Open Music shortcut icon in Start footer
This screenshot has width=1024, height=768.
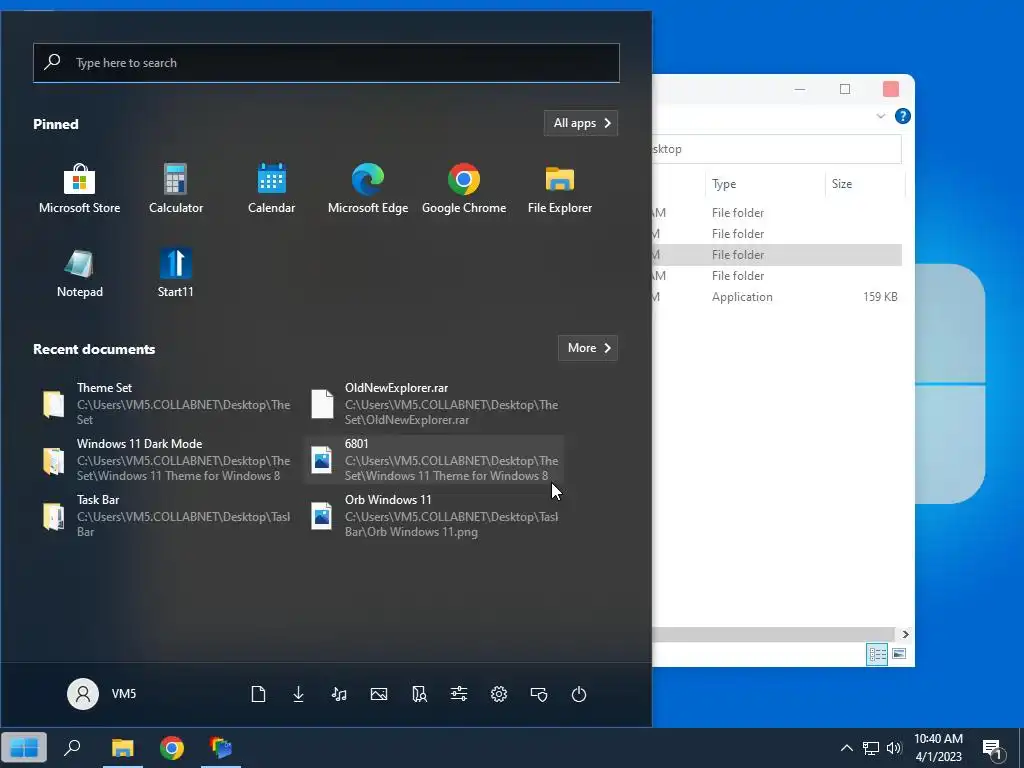pyautogui.click(x=339, y=694)
